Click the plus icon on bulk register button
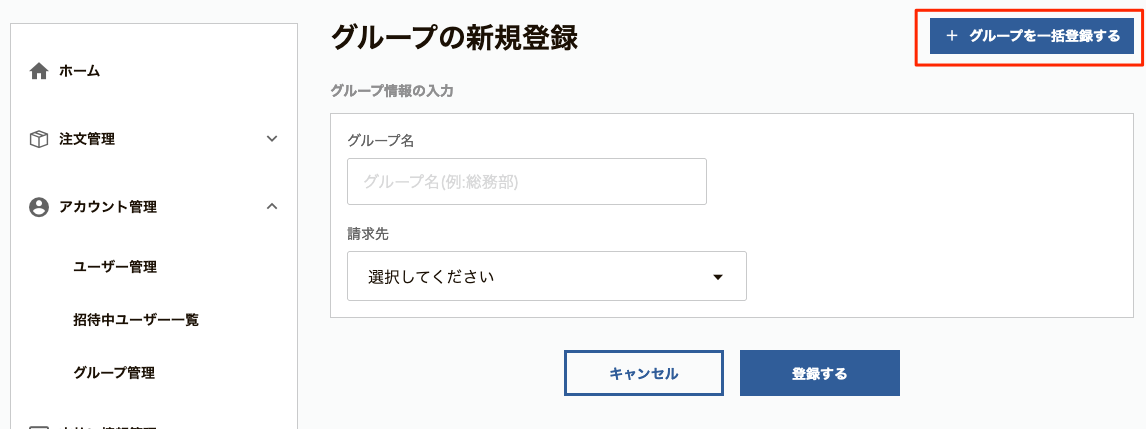Viewport: 1146px width, 429px height. tap(951, 36)
